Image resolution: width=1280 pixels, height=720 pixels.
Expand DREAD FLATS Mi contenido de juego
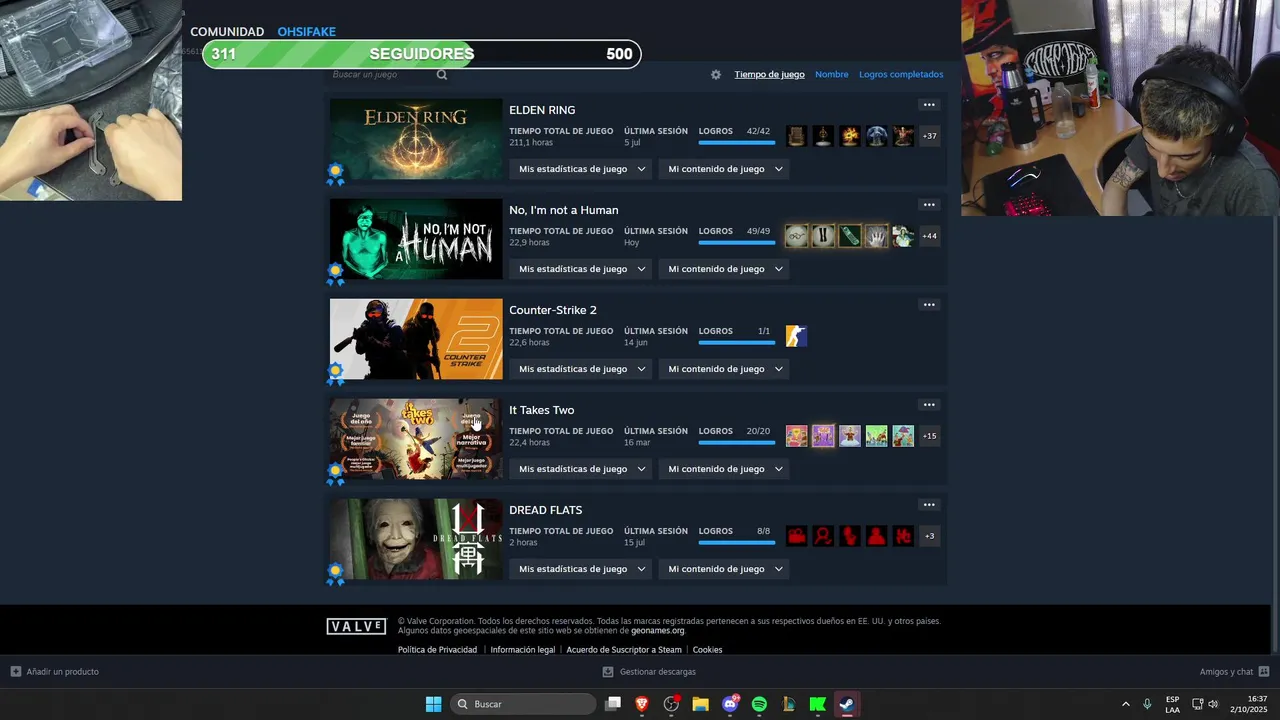click(x=724, y=569)
